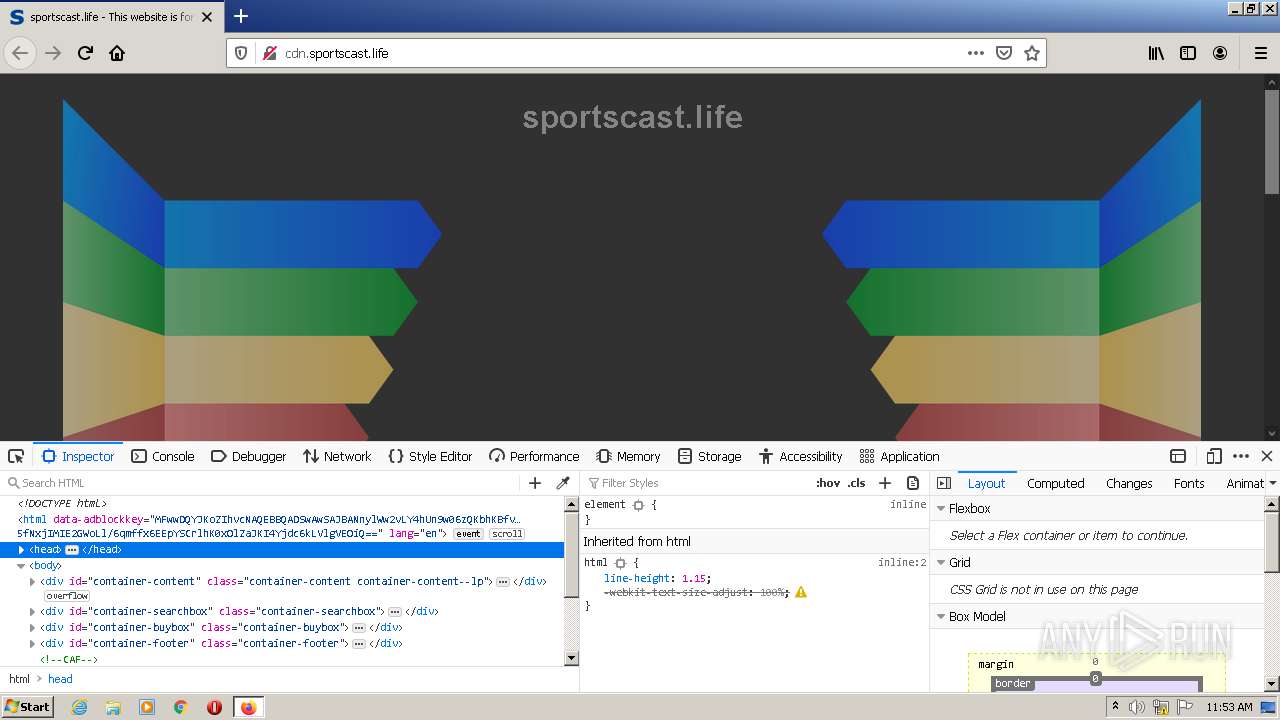Go to the Firefox home page
This screenshot has width=1280, height=720.
117,53
